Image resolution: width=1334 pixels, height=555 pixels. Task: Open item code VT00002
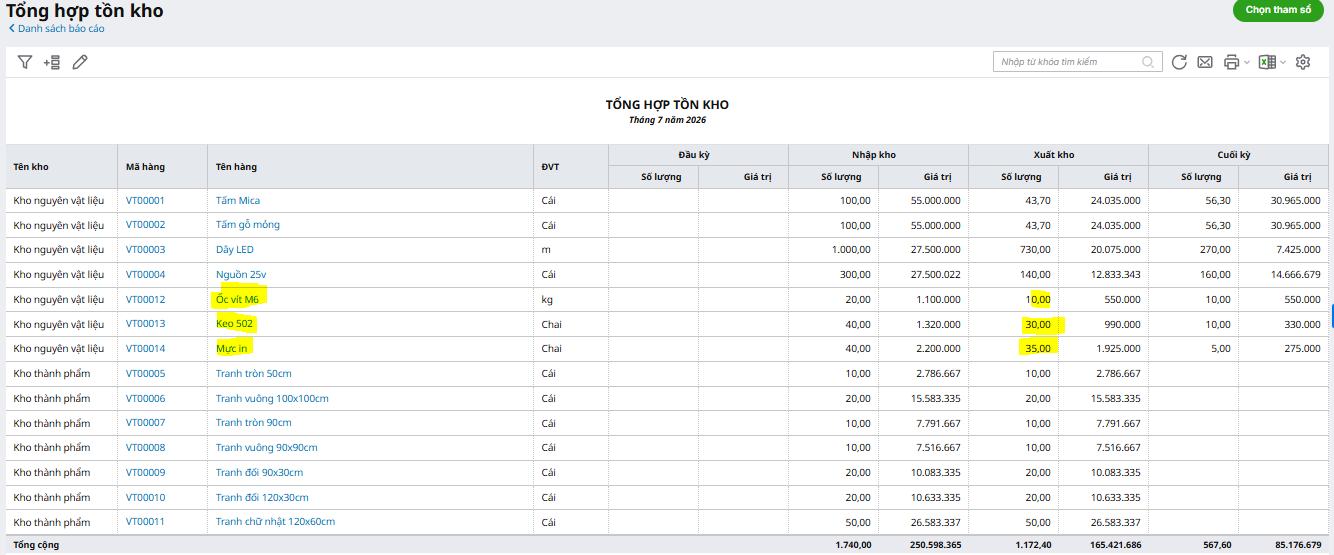(146, 225)
